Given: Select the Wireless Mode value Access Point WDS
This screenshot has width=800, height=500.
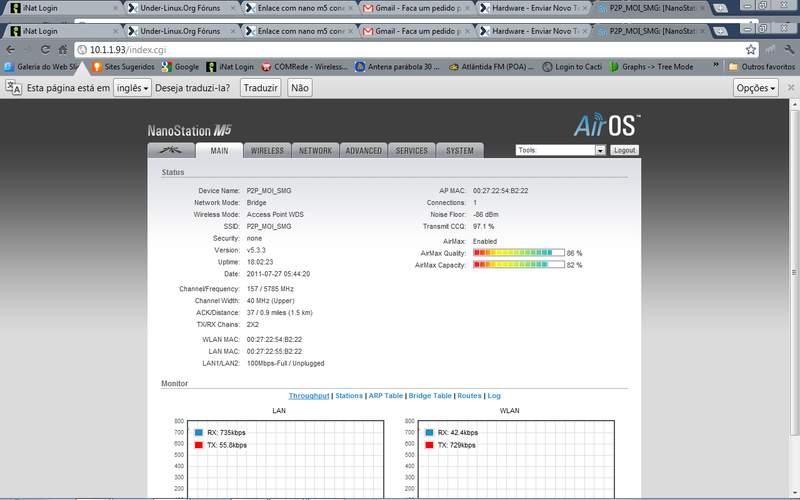Looking at the screenshot, I should click(x=275, y=215).
